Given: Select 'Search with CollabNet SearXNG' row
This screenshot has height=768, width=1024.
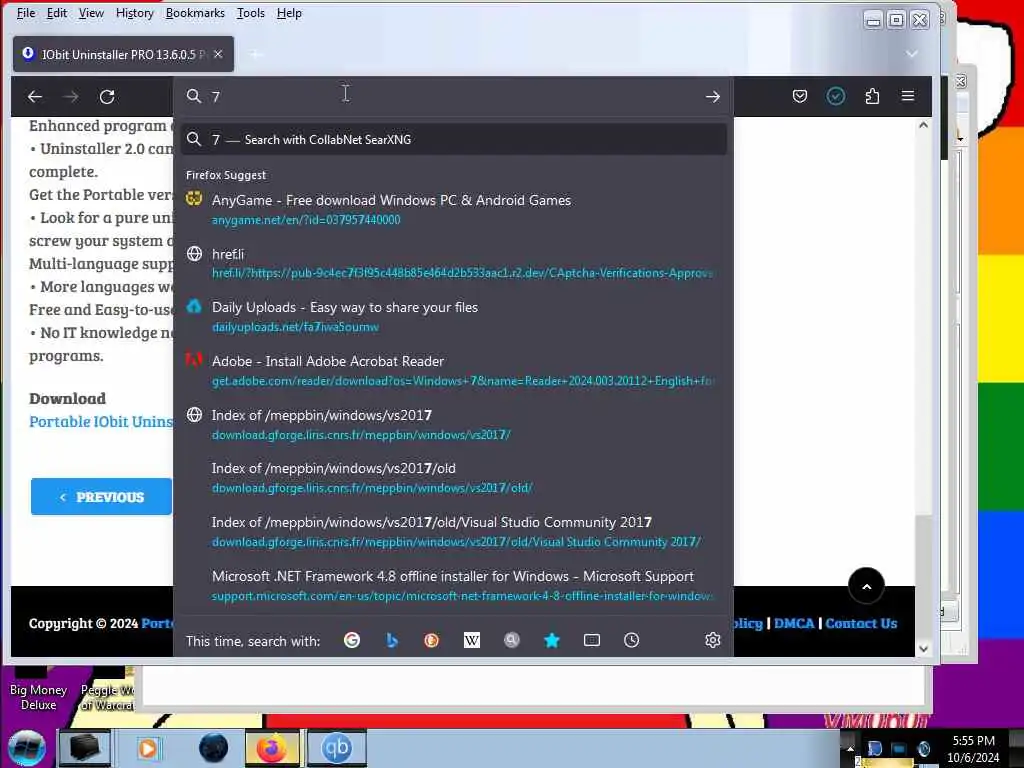Looking at the screenshot, I should (454, 139).
